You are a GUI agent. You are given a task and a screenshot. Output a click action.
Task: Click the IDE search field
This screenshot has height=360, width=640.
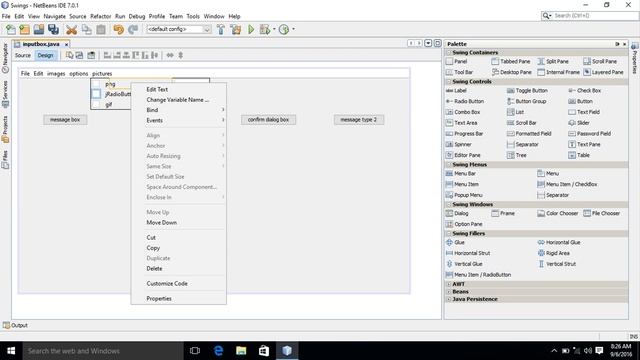click(x=590, y=16)
